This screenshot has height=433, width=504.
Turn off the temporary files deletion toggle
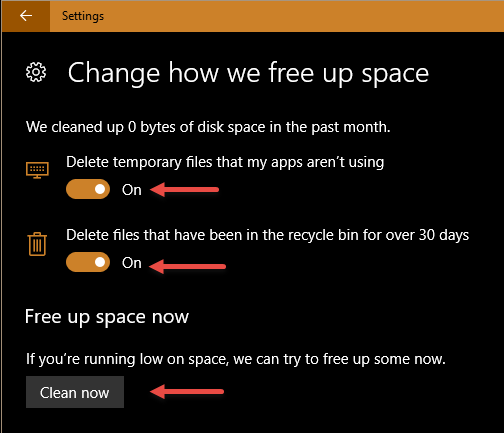pos(88,189)
